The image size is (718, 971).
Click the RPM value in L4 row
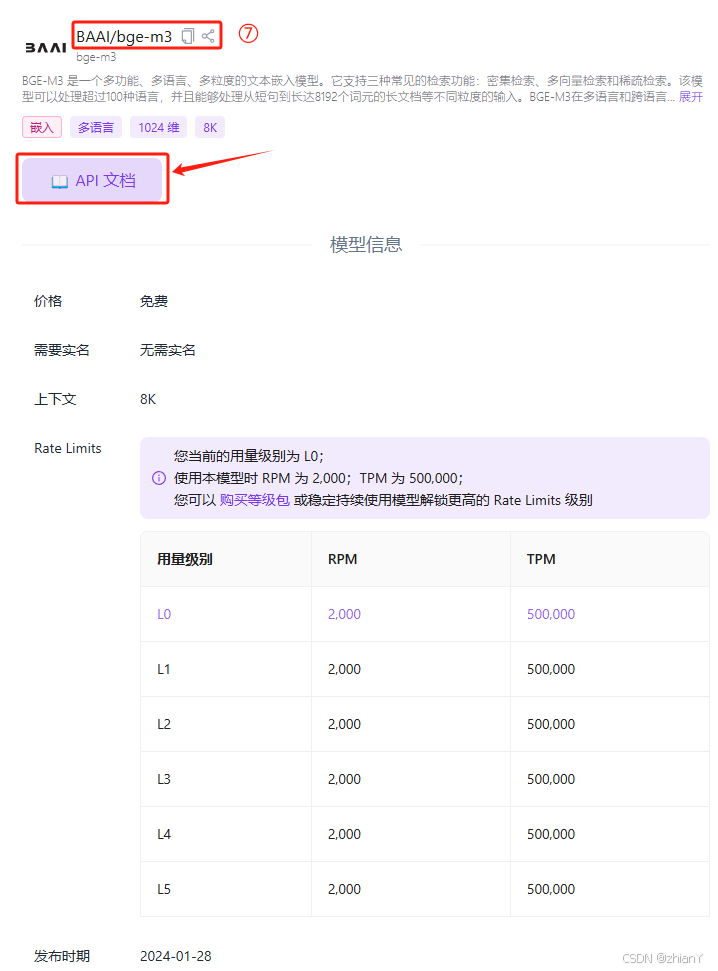tap(344, 834)
